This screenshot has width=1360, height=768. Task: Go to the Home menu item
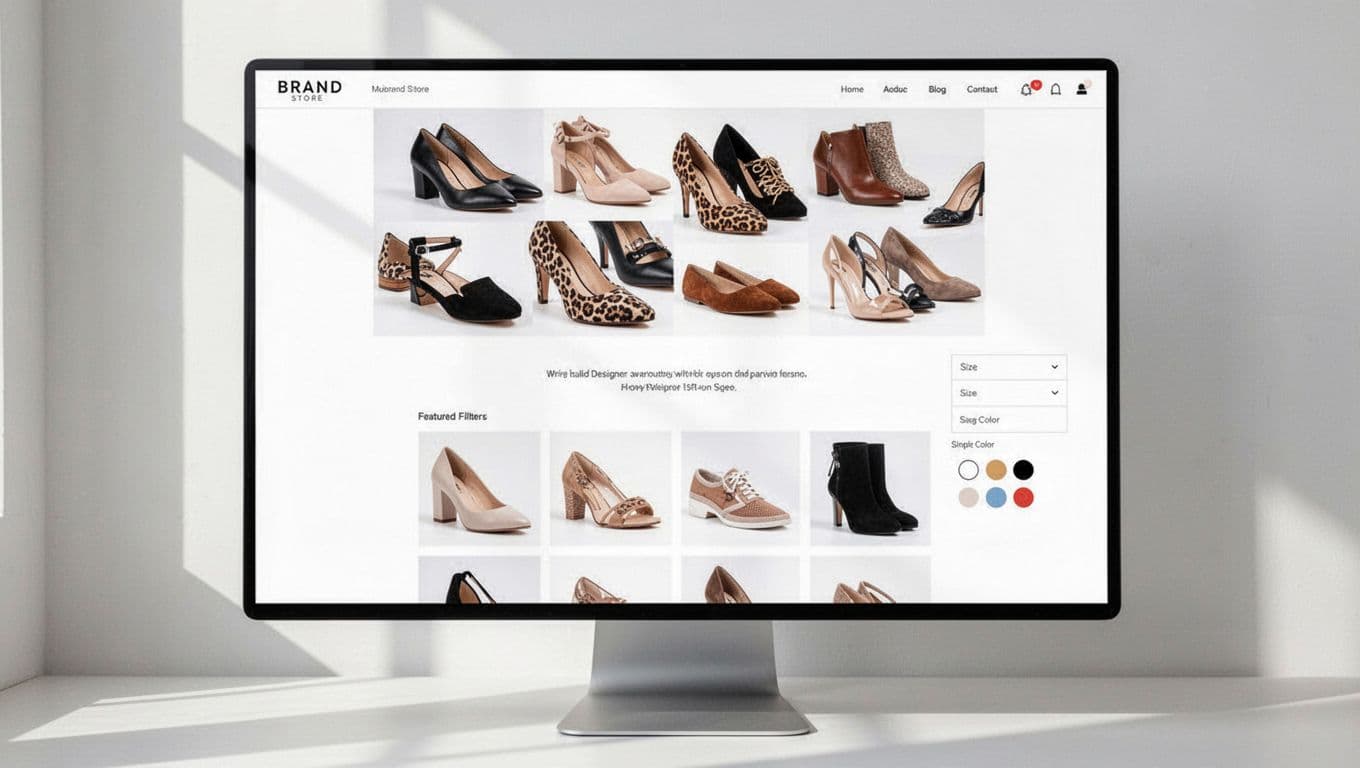coord(852,89)
